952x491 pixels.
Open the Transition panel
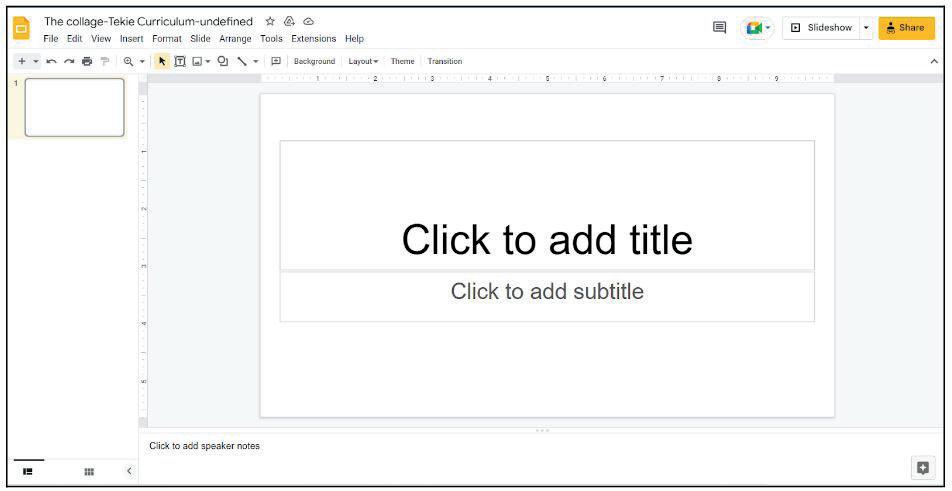coord(444,61)
